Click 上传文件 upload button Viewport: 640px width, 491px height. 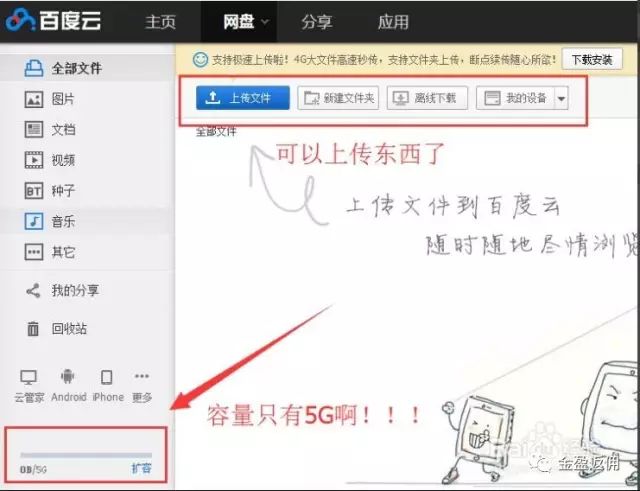click(243, 98)
